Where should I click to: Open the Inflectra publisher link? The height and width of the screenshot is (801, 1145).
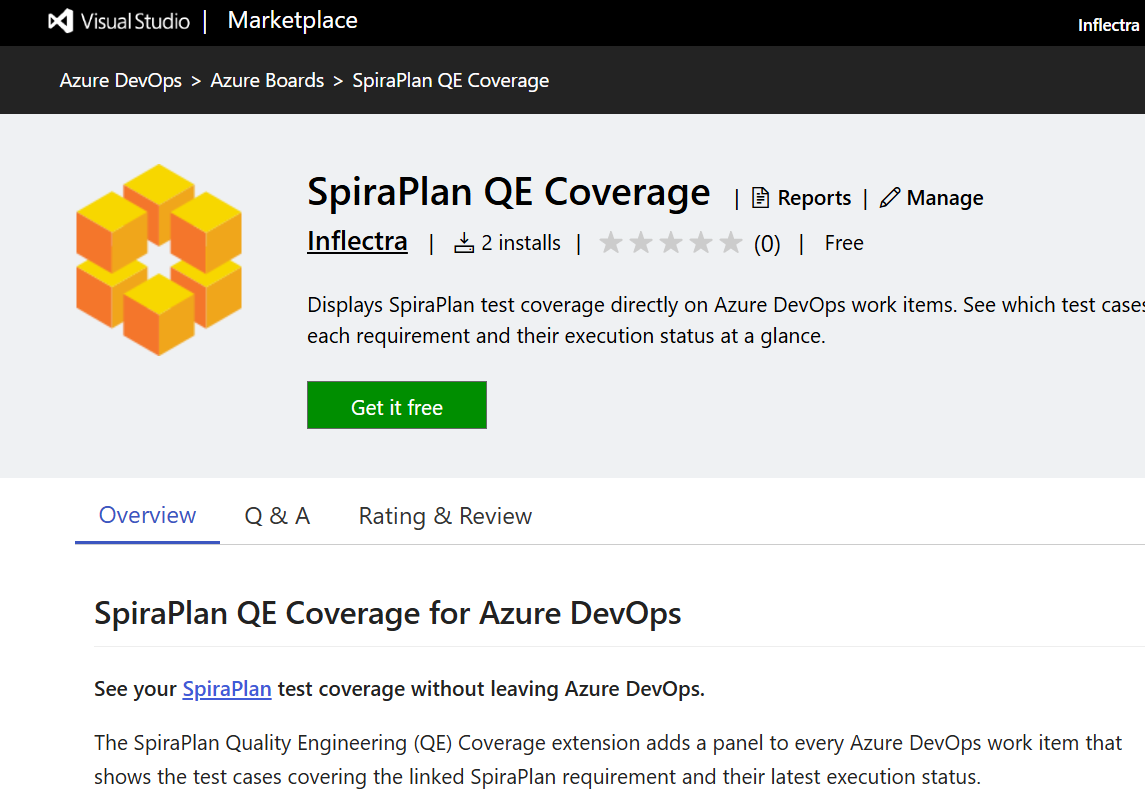click(x=357, y=241)
